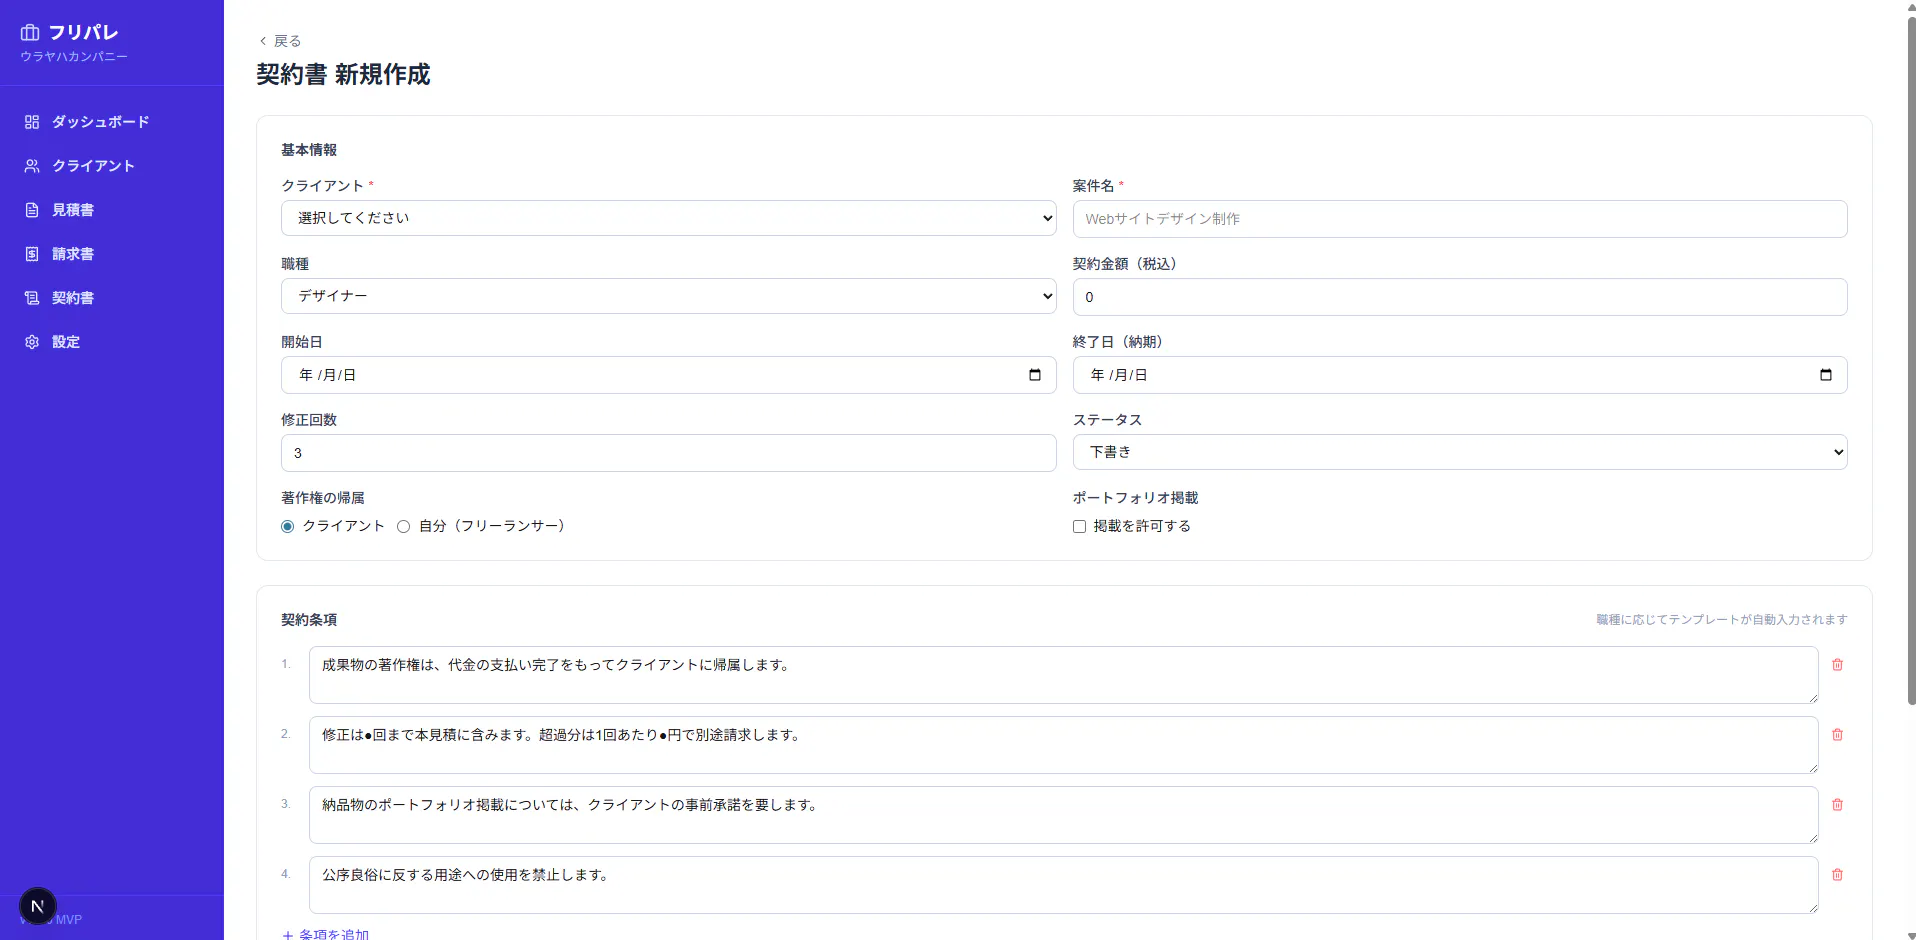This screenshot has height=940, width=1916.
Task: Go to ダッシュボード in sidebar menu
Action: (x=112, y=122)
